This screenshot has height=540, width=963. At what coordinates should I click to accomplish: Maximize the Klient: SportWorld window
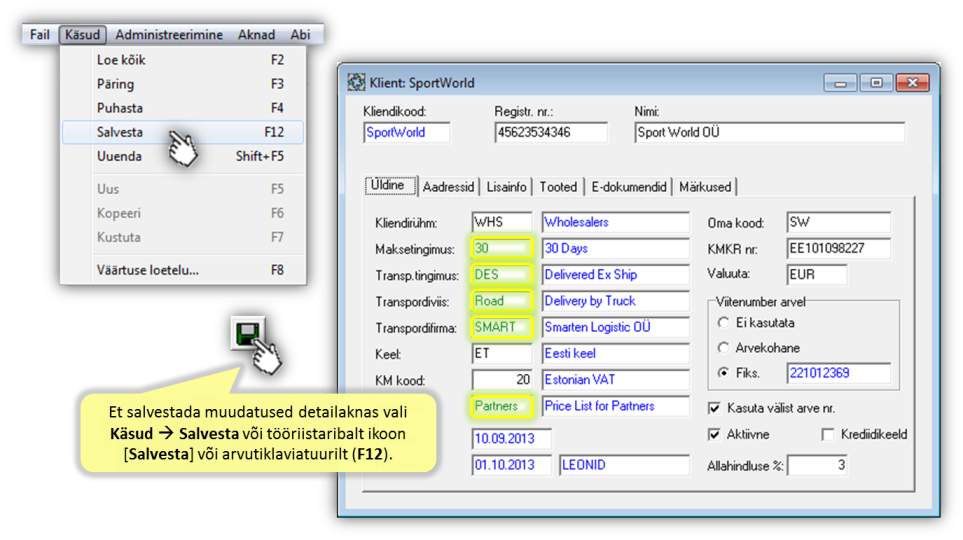pos(876,83)
